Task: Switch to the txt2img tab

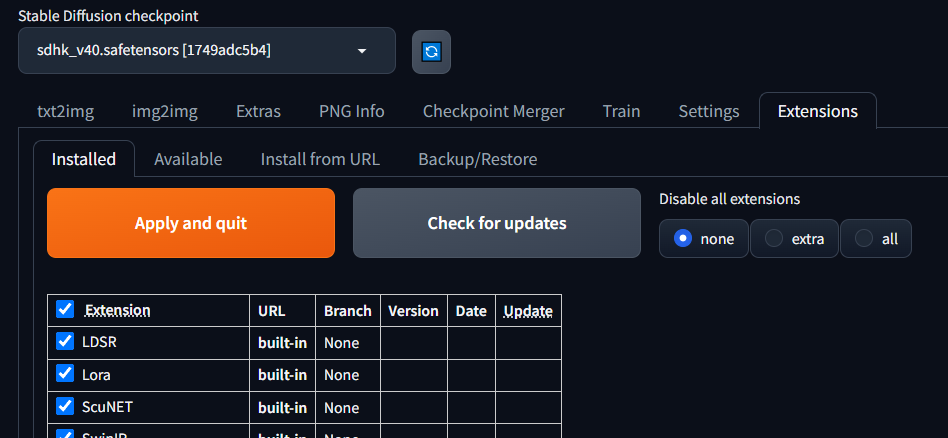Action: pos(65,111)
